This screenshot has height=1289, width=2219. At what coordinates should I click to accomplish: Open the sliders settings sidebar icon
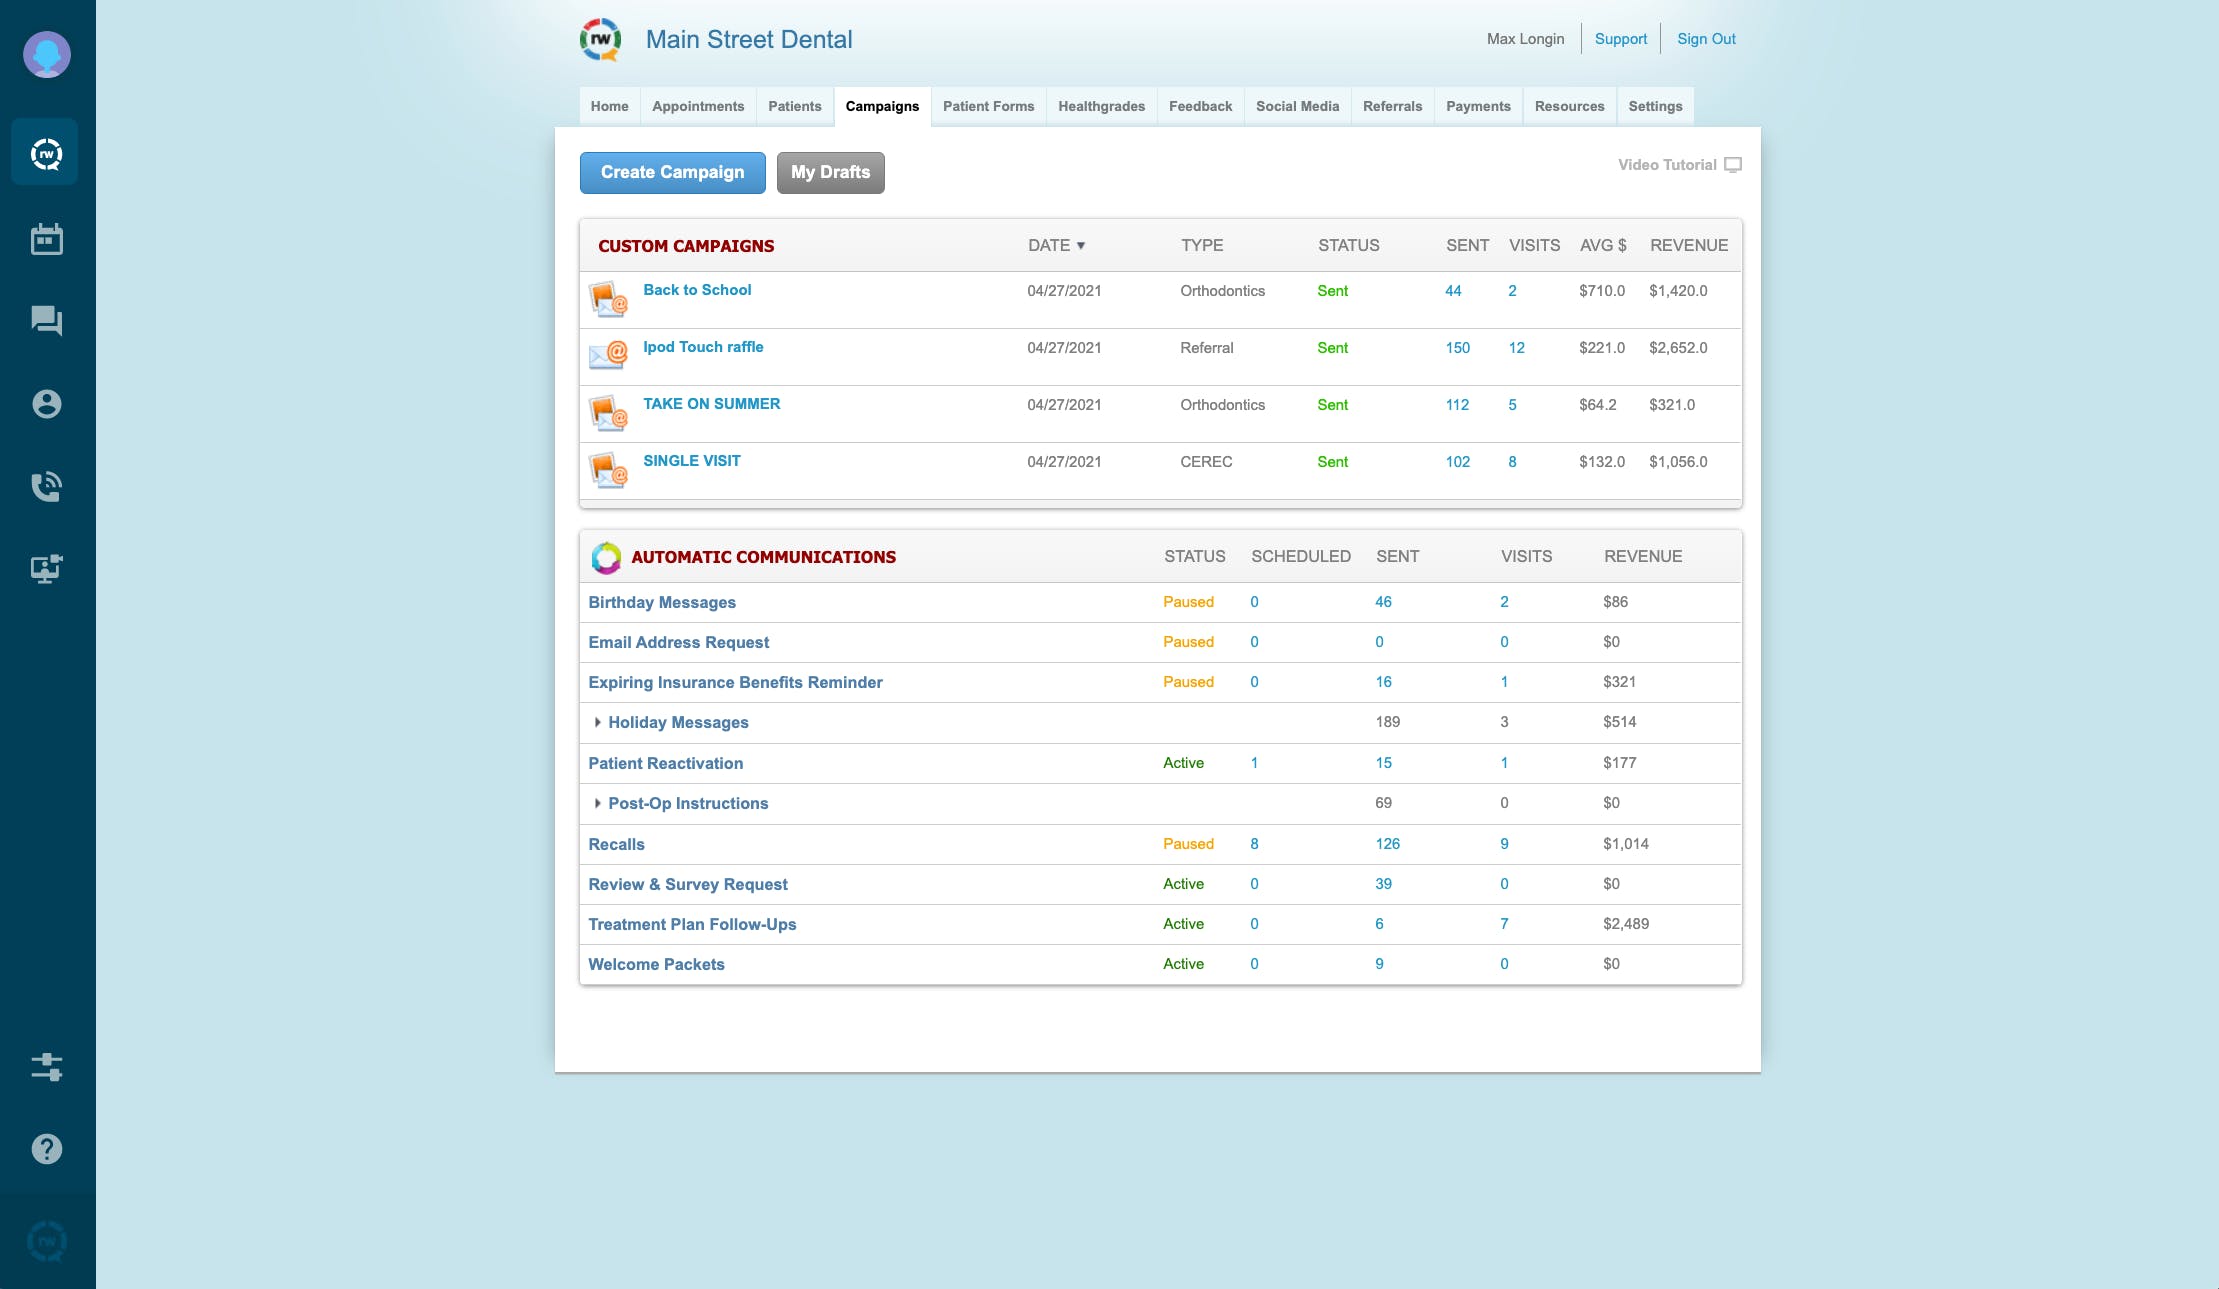47,1067
